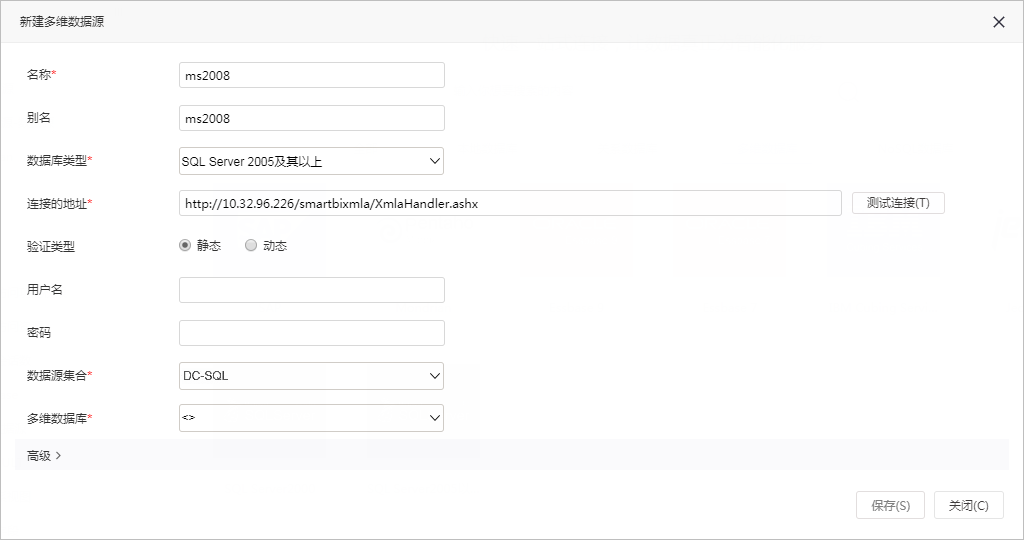The height and width of the screenshot is (540, 1024).
Task: Click the 测试连接(T) button
Action: tap(898, 203)
